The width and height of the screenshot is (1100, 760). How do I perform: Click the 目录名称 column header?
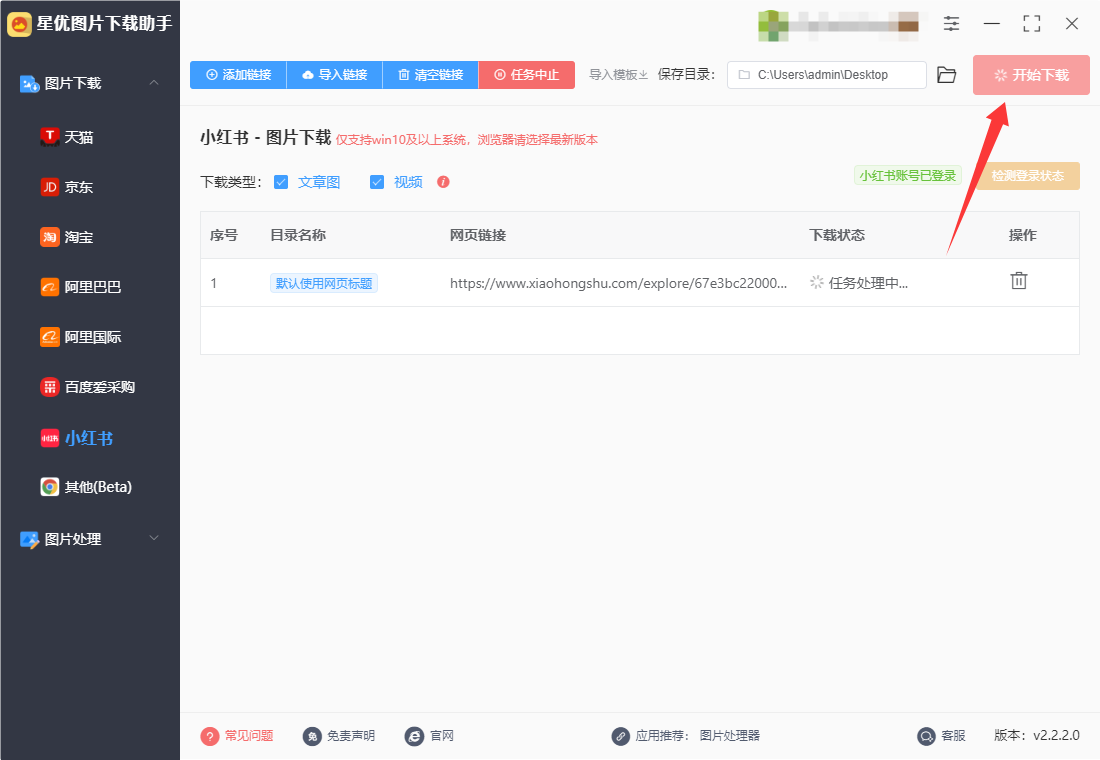[298, 235]
